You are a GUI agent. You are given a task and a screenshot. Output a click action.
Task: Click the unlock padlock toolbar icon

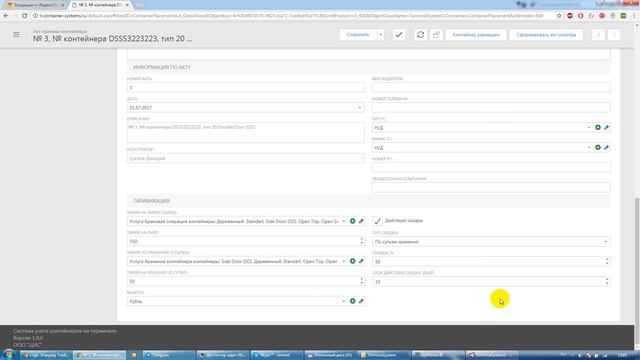tap(436, 35)
